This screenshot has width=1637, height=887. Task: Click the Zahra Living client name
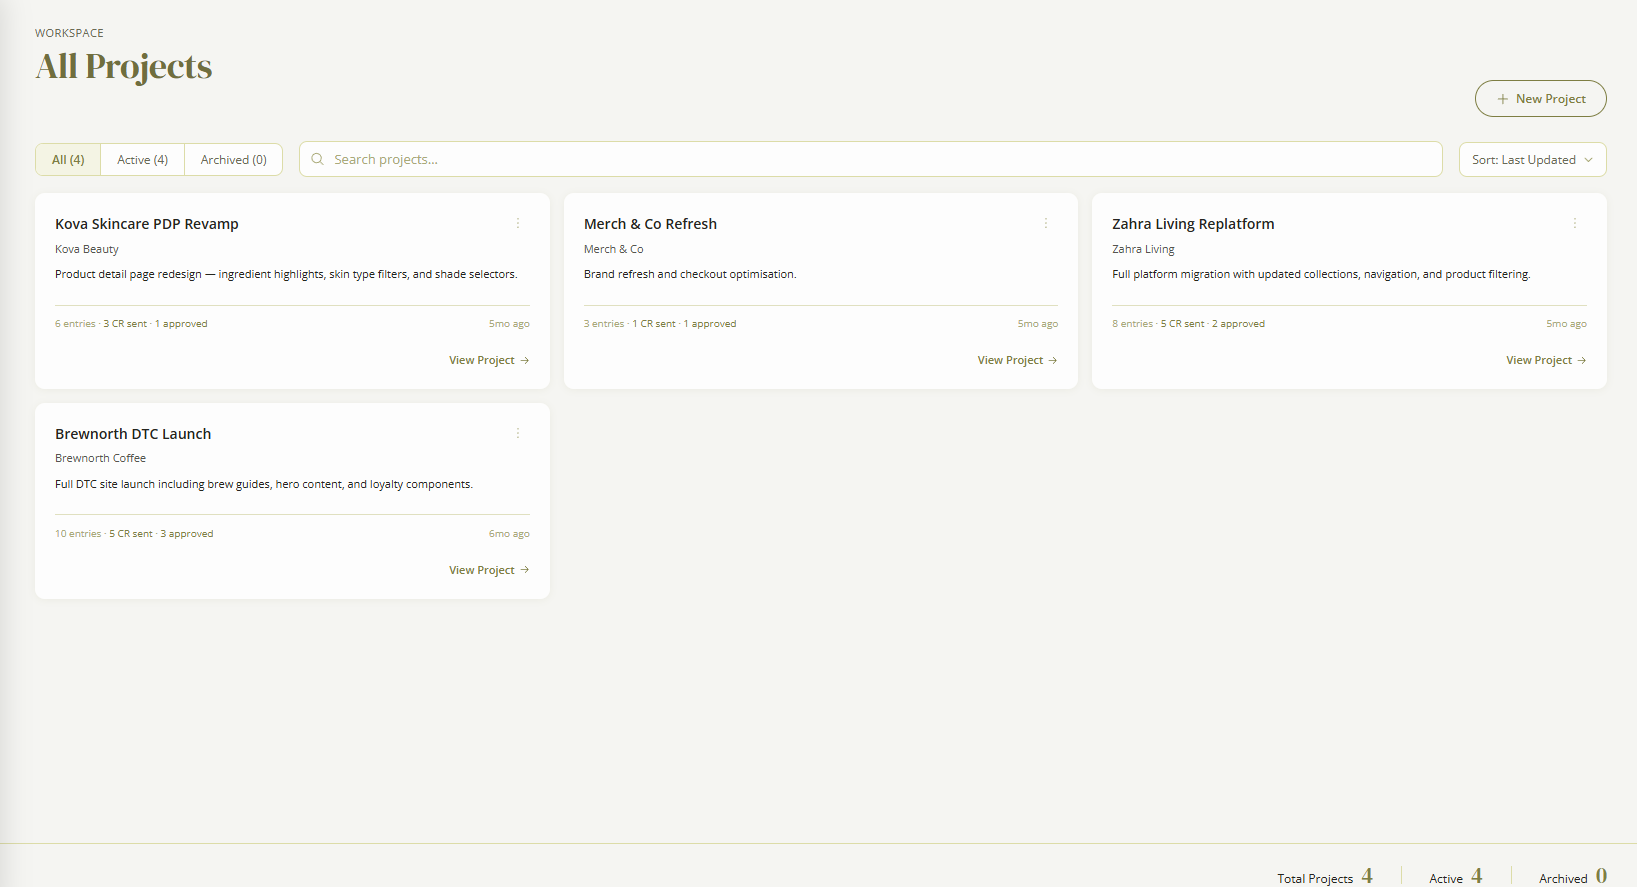(1143, 249)
